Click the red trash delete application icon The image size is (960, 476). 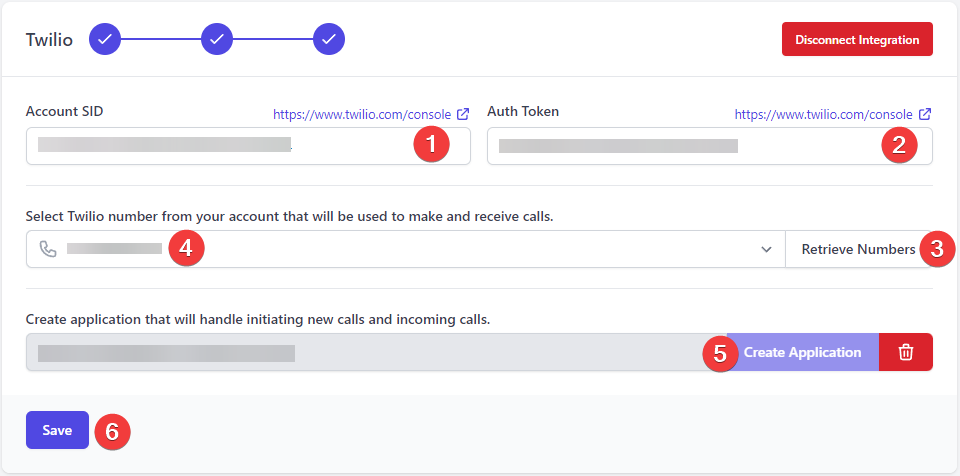click(906, 352)
